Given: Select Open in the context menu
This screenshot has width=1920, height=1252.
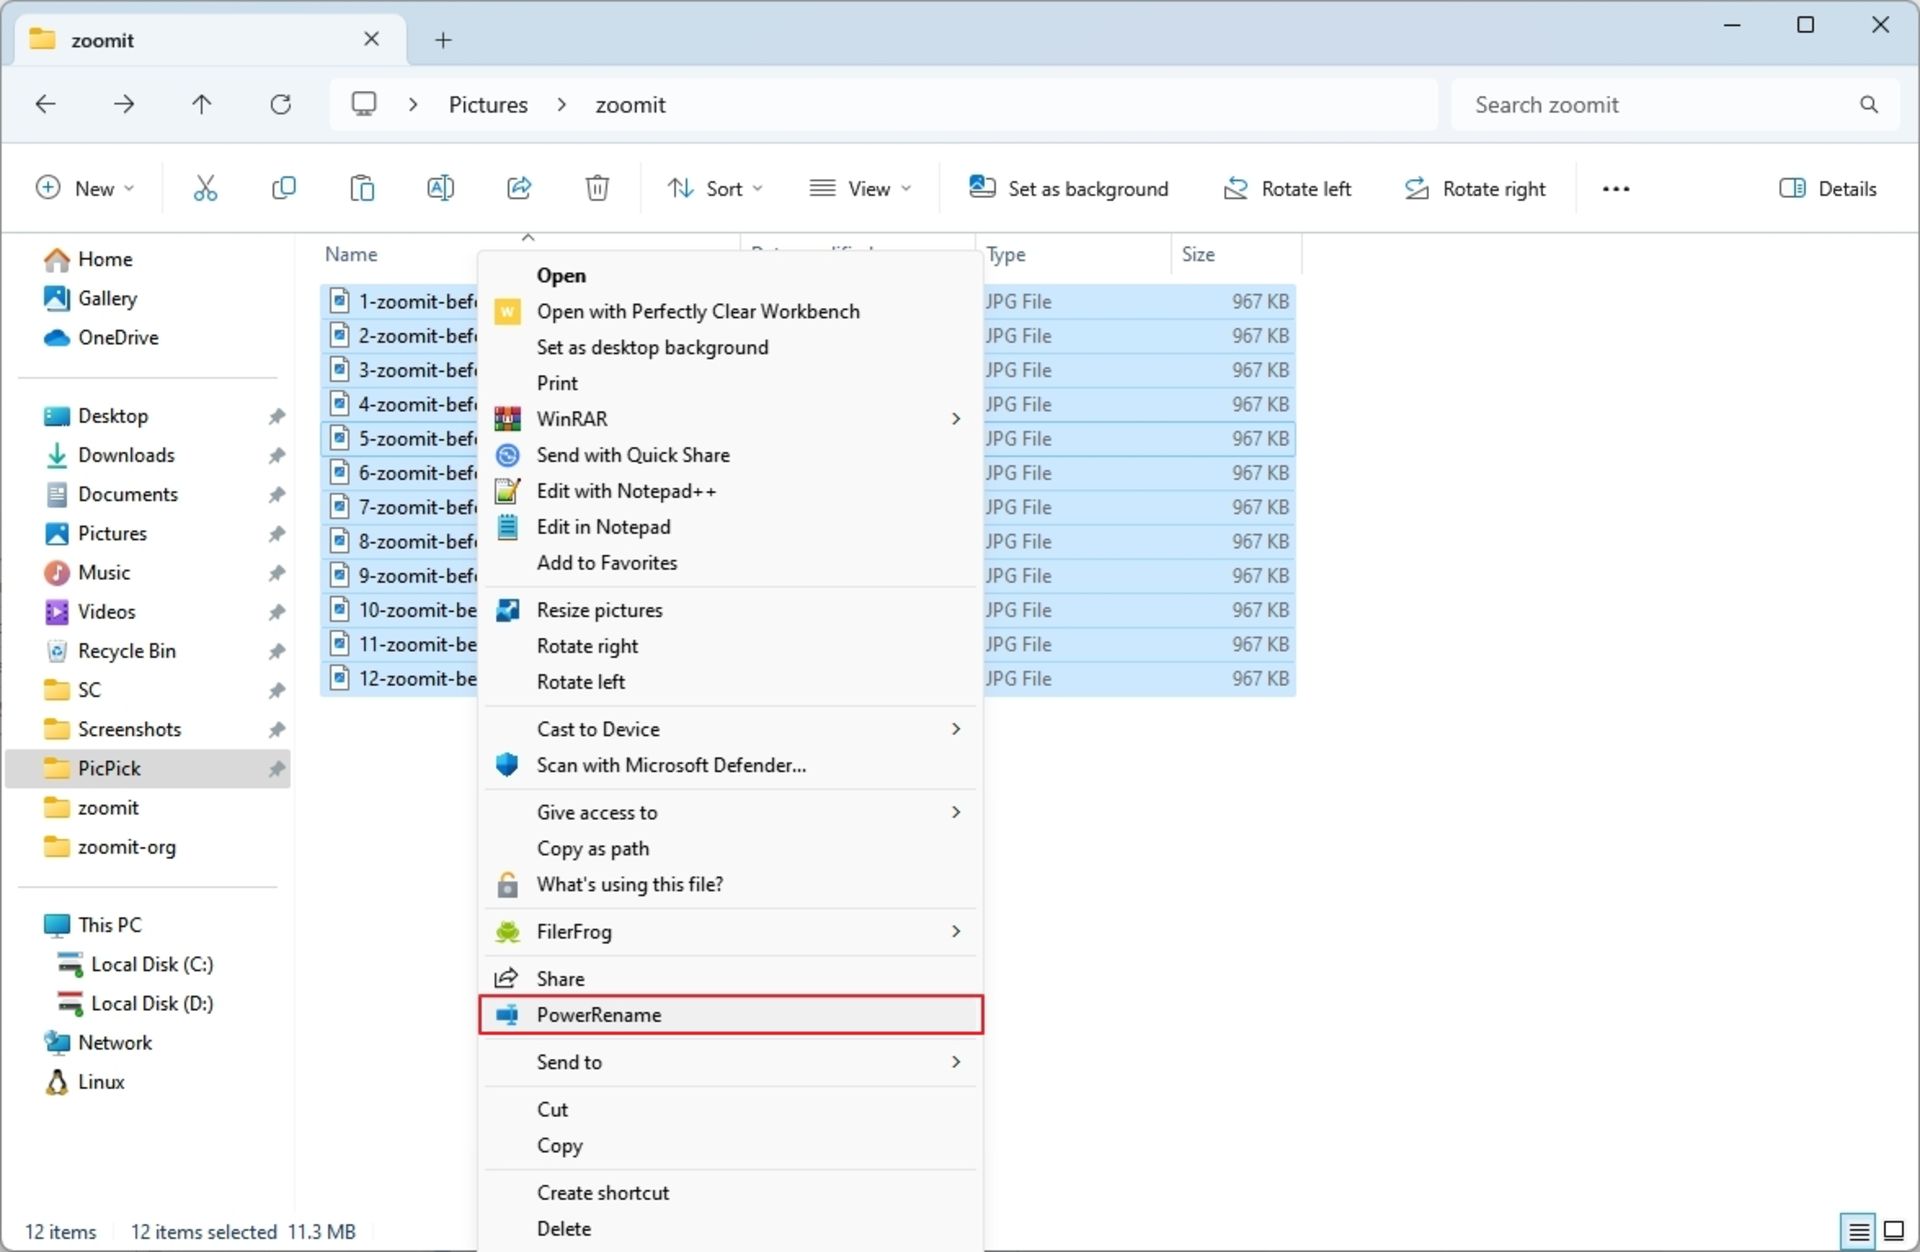Looking at the screenshot, I should pyautogui.click(x=731, y=276).
